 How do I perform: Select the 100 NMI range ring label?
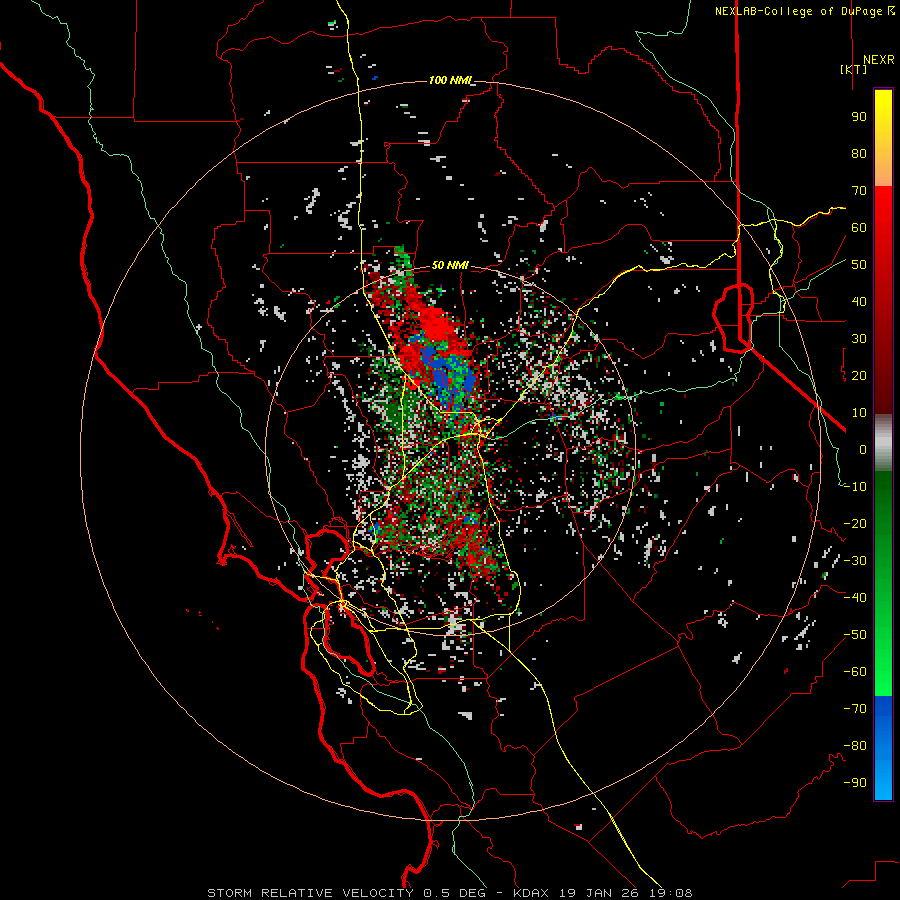click(449, 80)
